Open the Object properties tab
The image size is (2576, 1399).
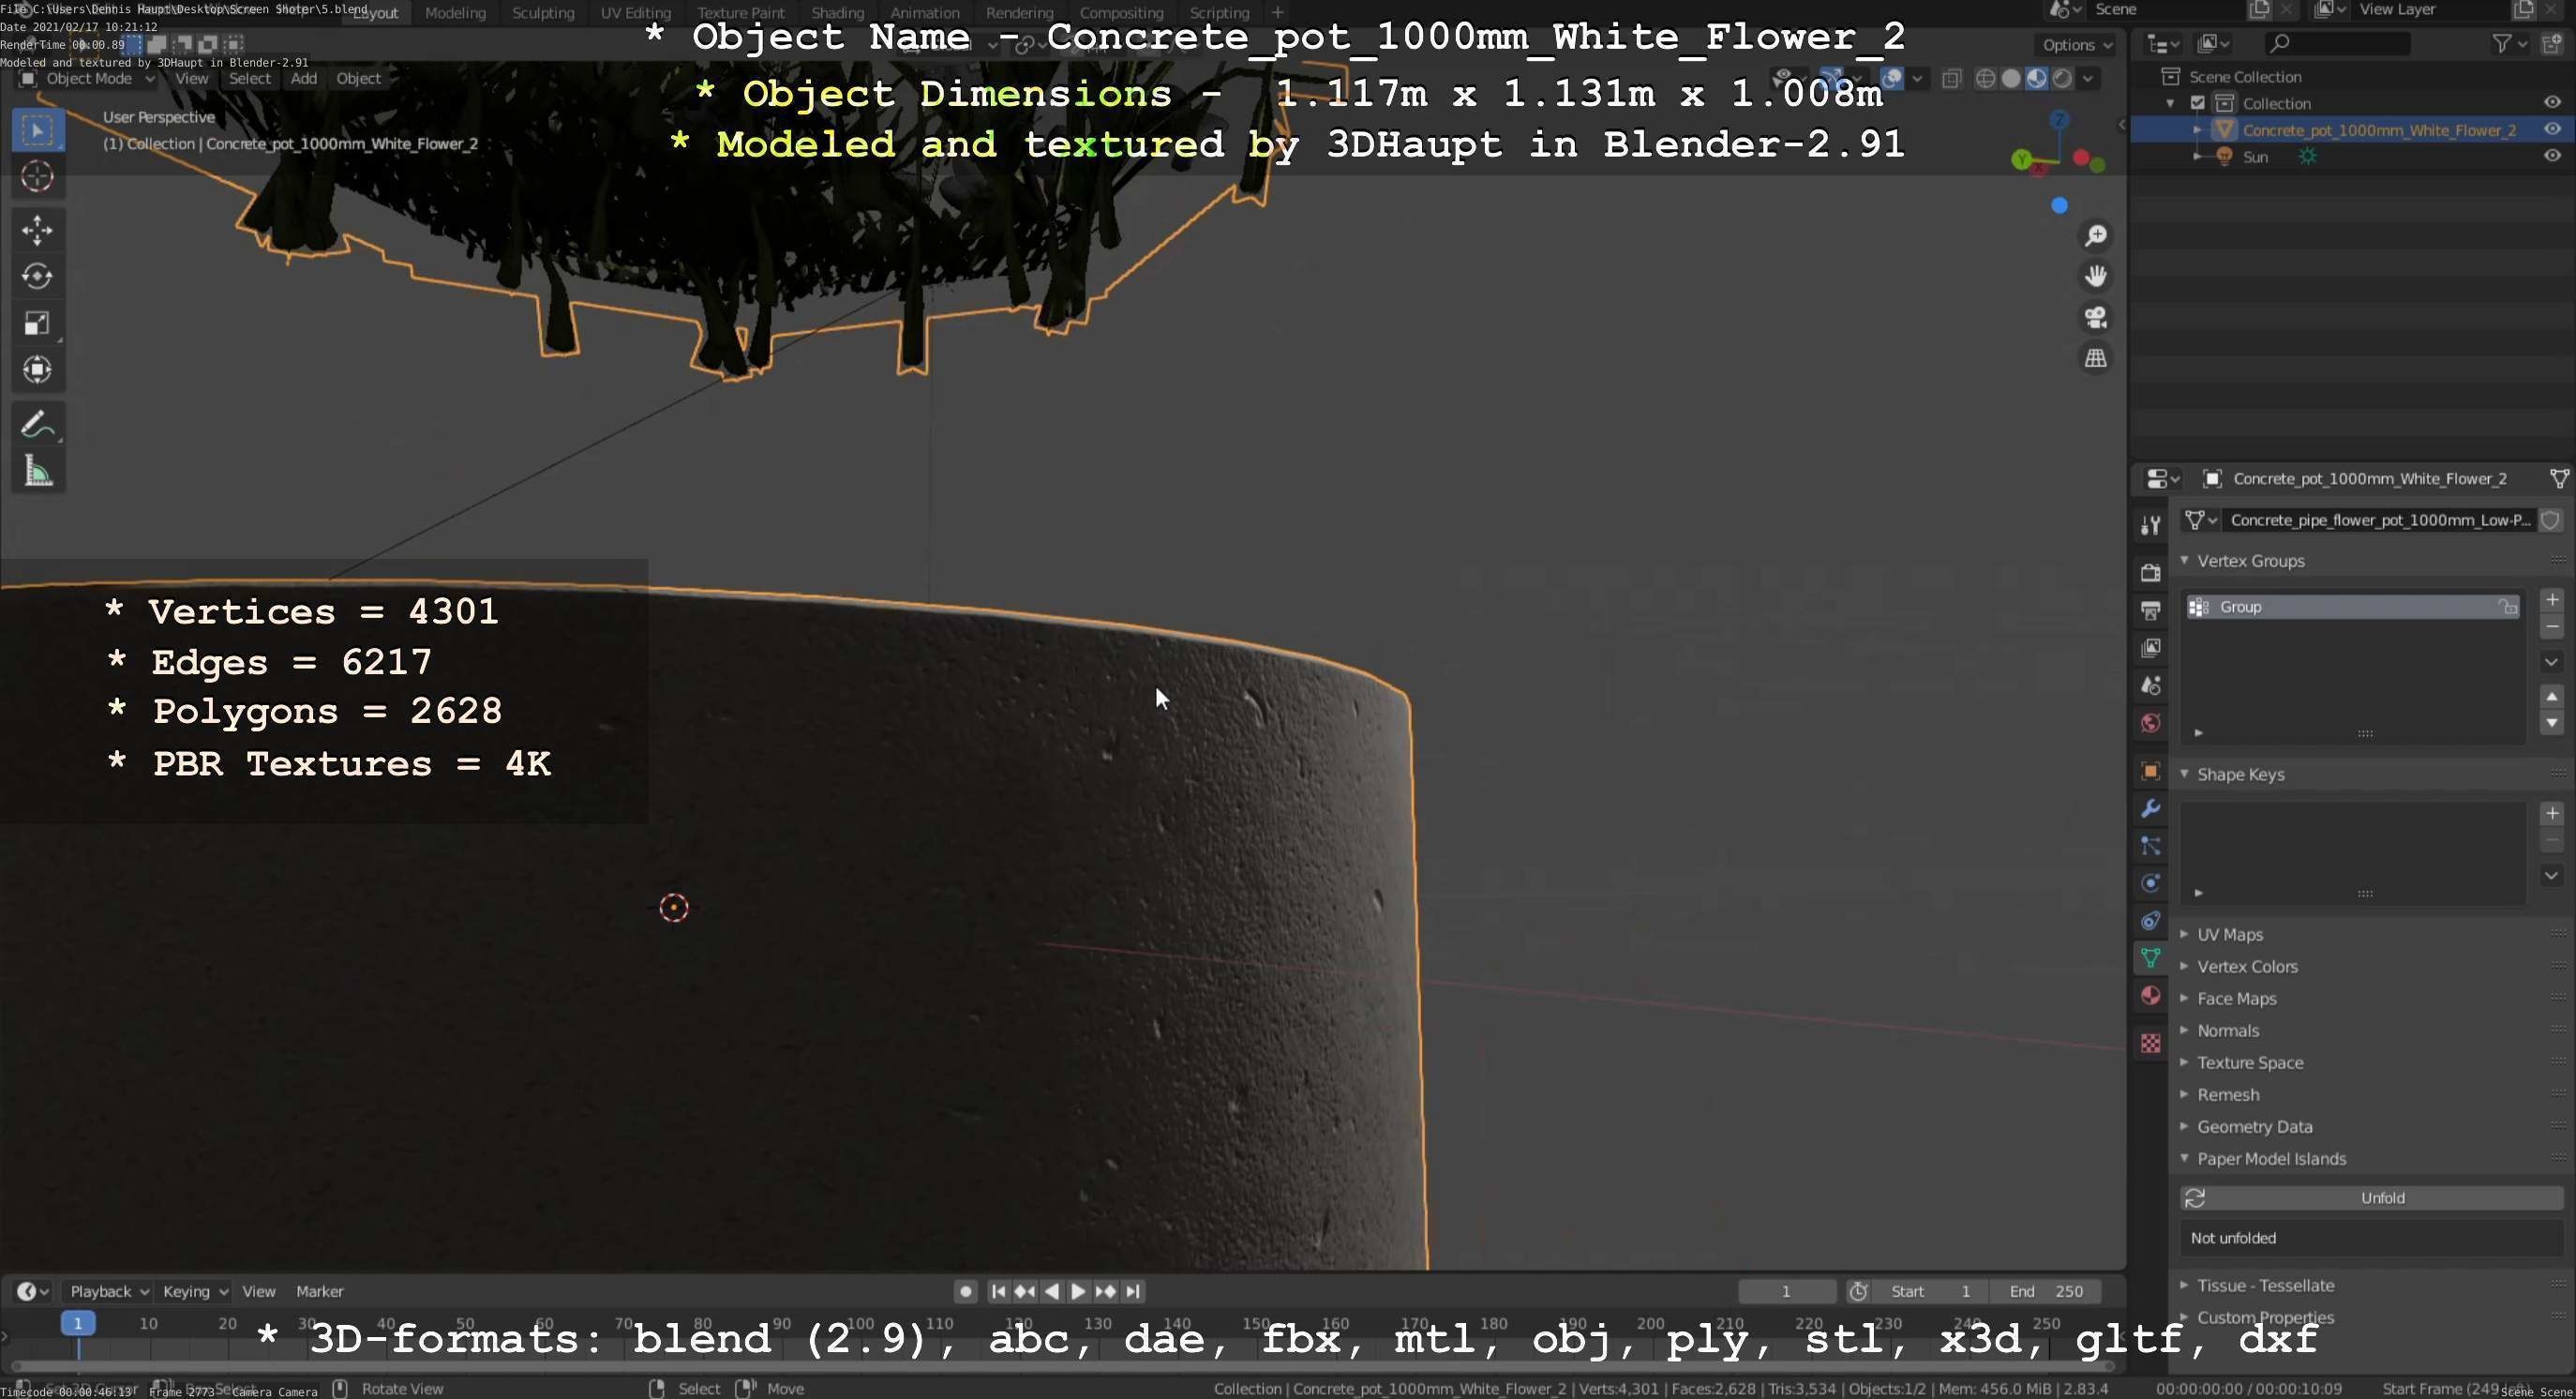tap(2150, 771)
